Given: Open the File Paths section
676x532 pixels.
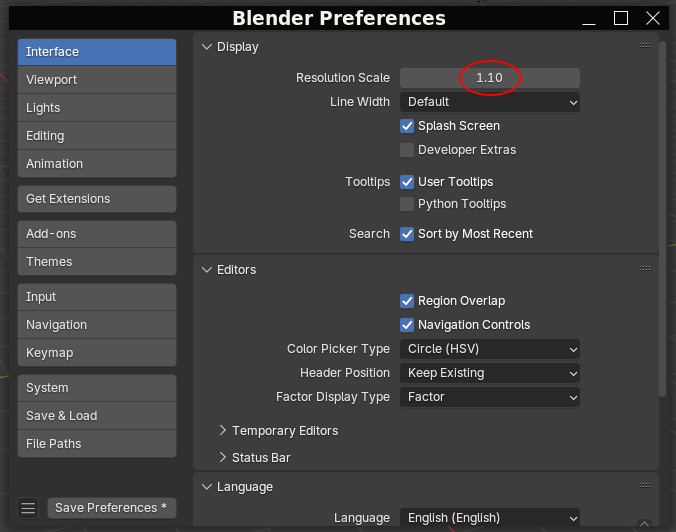Looking at the screenshot, I should point(97,444).
